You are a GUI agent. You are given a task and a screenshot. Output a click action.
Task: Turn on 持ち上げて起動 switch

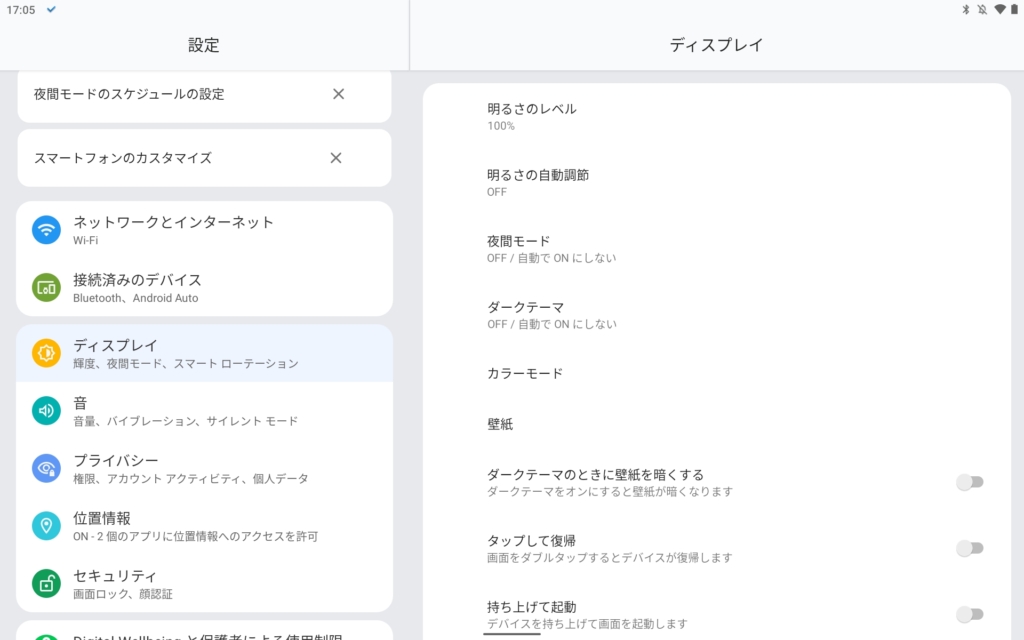[969, 614]
